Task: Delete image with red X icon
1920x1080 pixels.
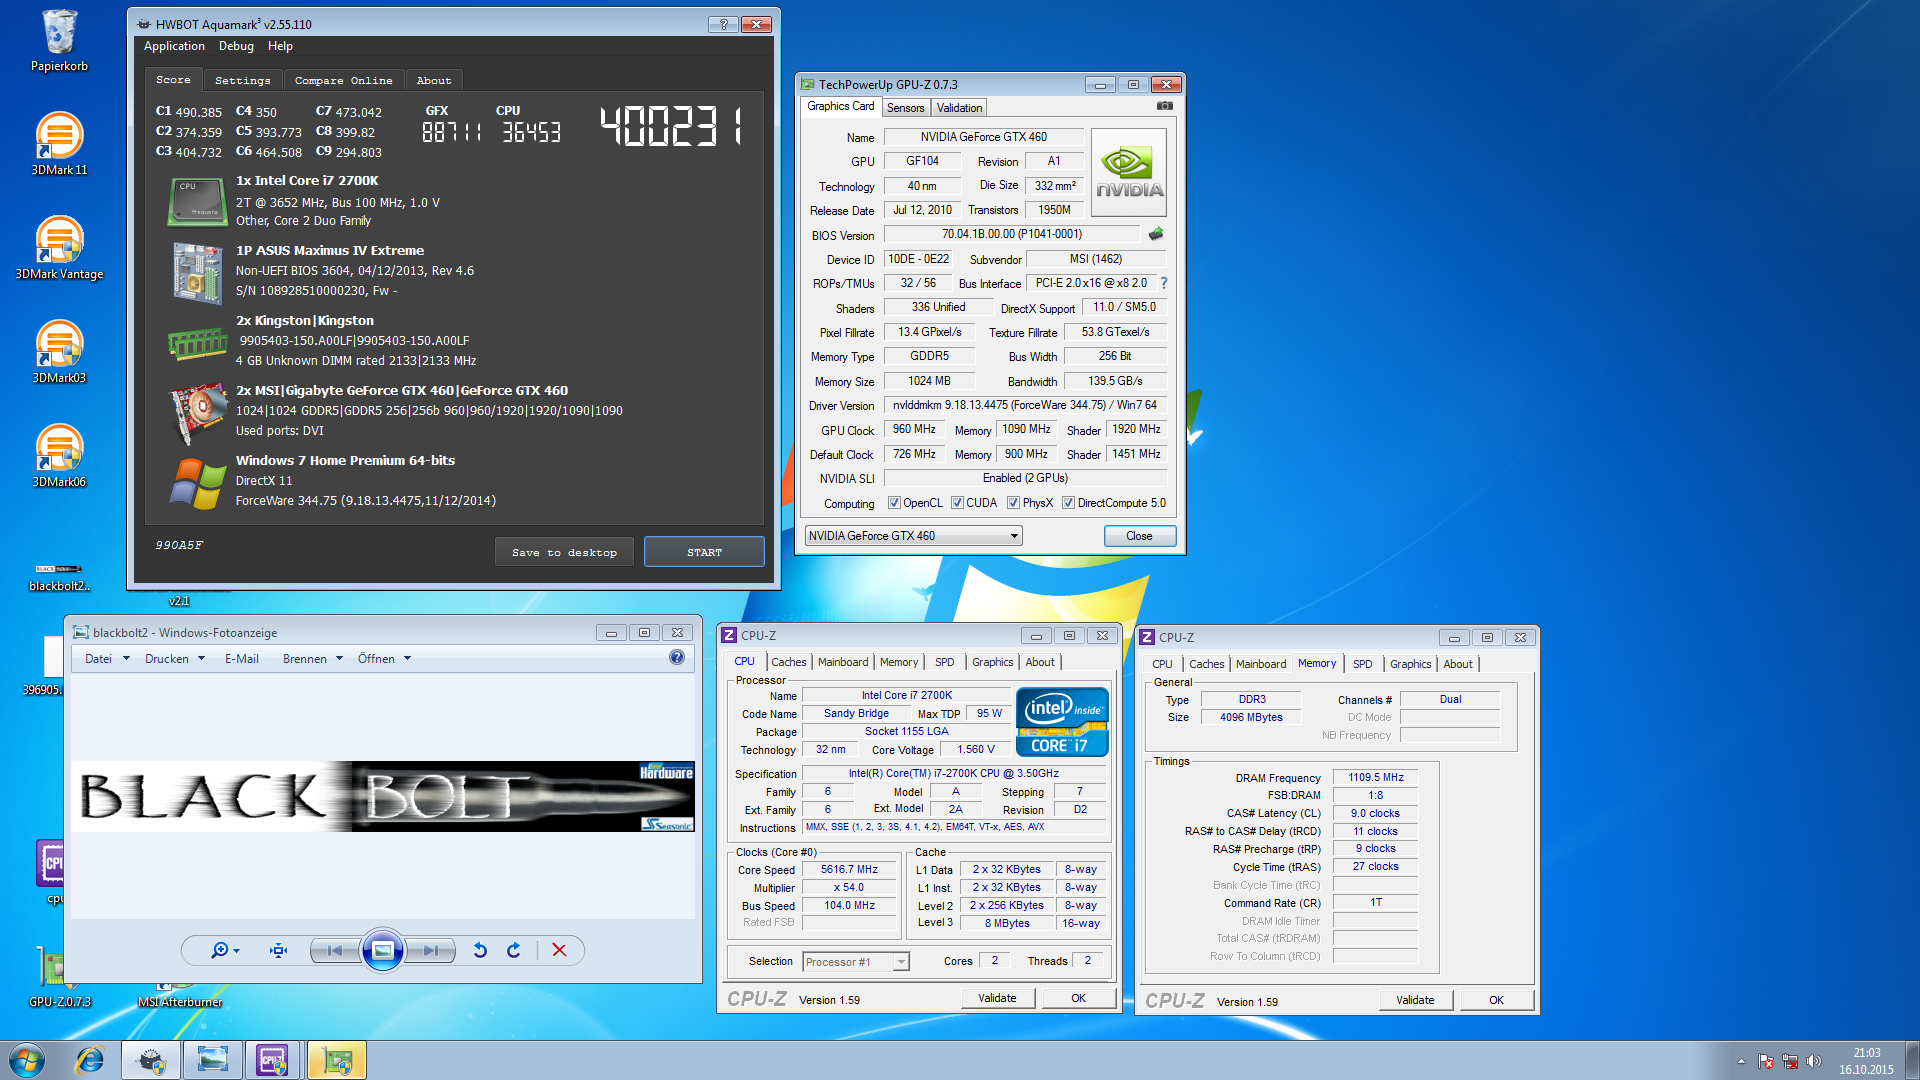Action: [559, 950]
